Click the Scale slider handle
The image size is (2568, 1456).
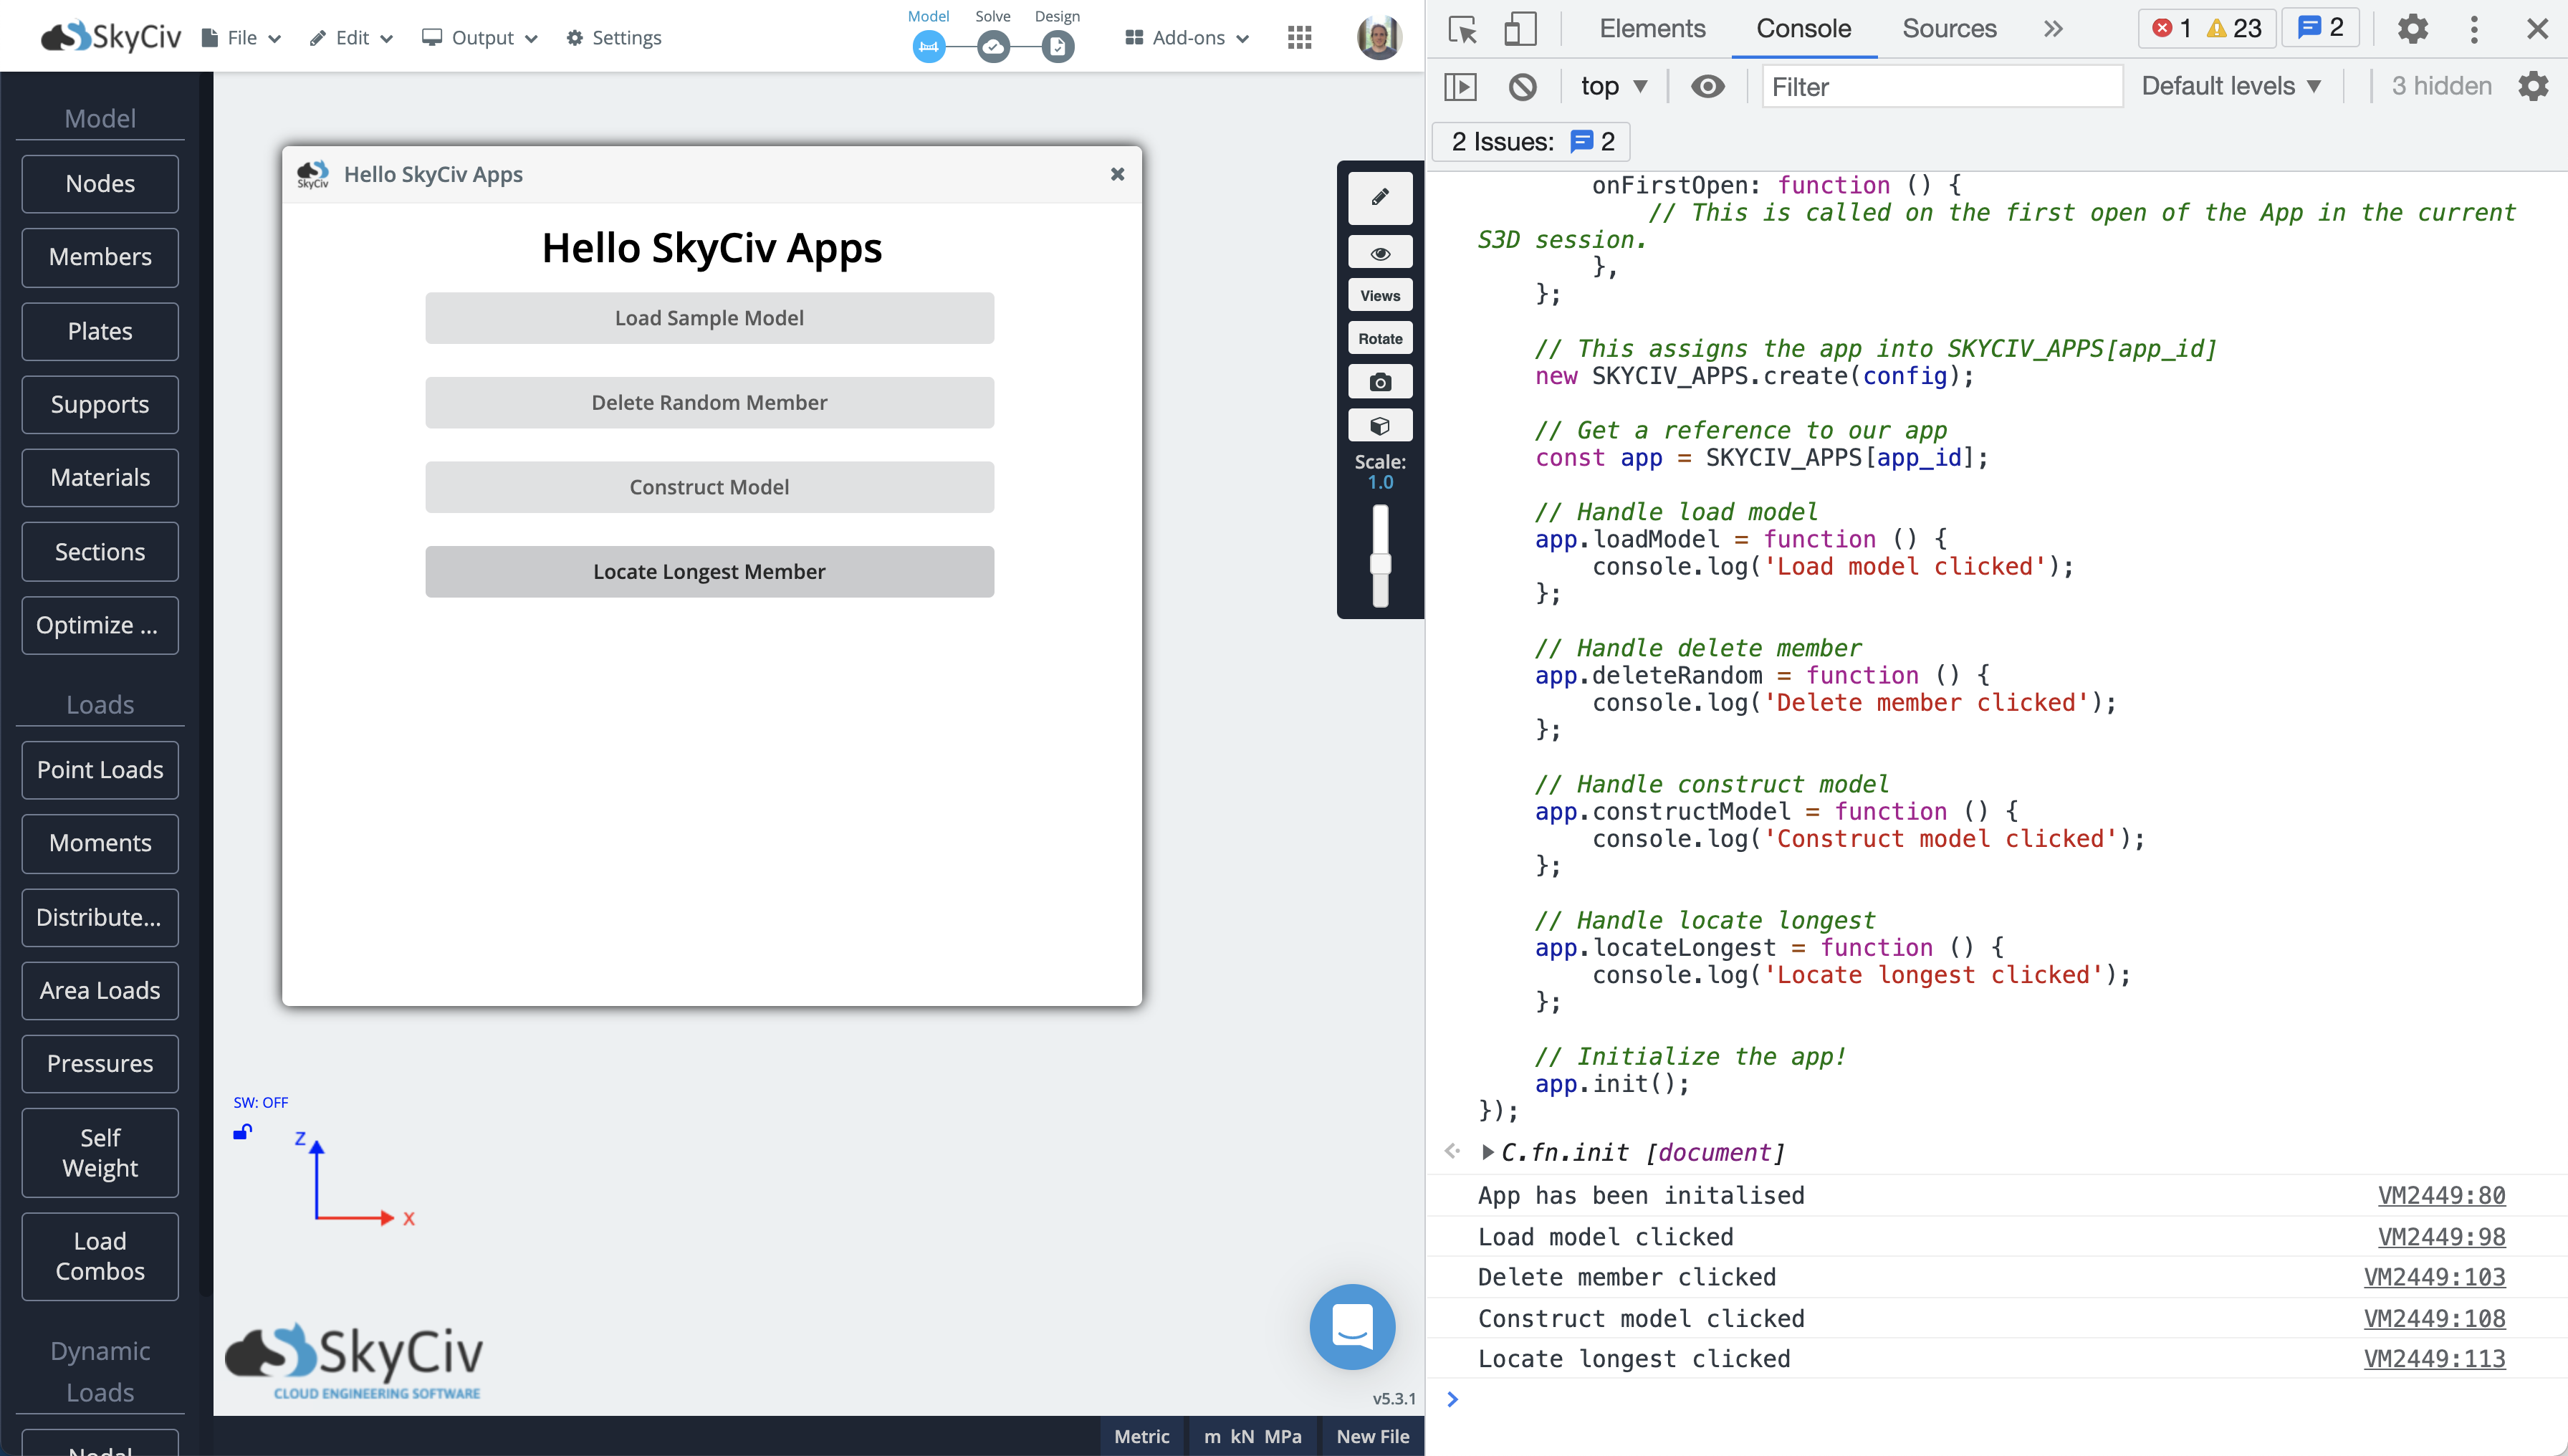pos(1380,564)
